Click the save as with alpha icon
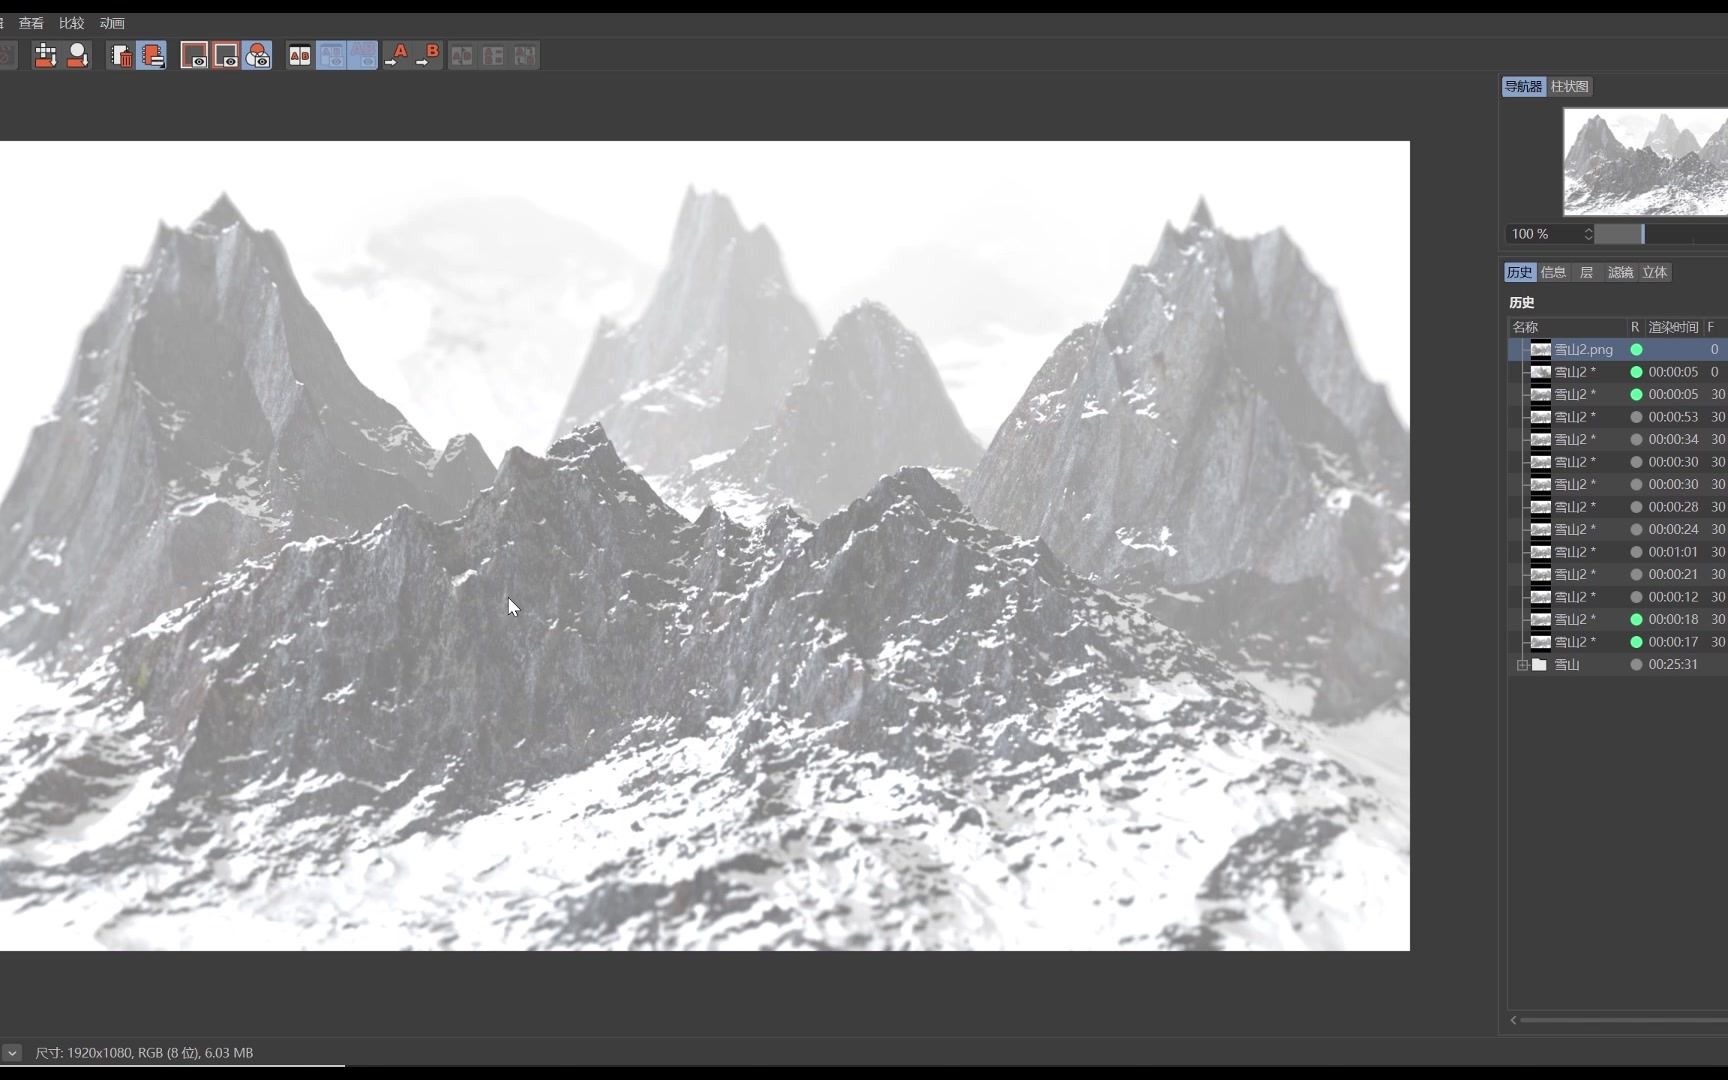This screenshot has width=1728, height=1080. (x=78, y=56)
